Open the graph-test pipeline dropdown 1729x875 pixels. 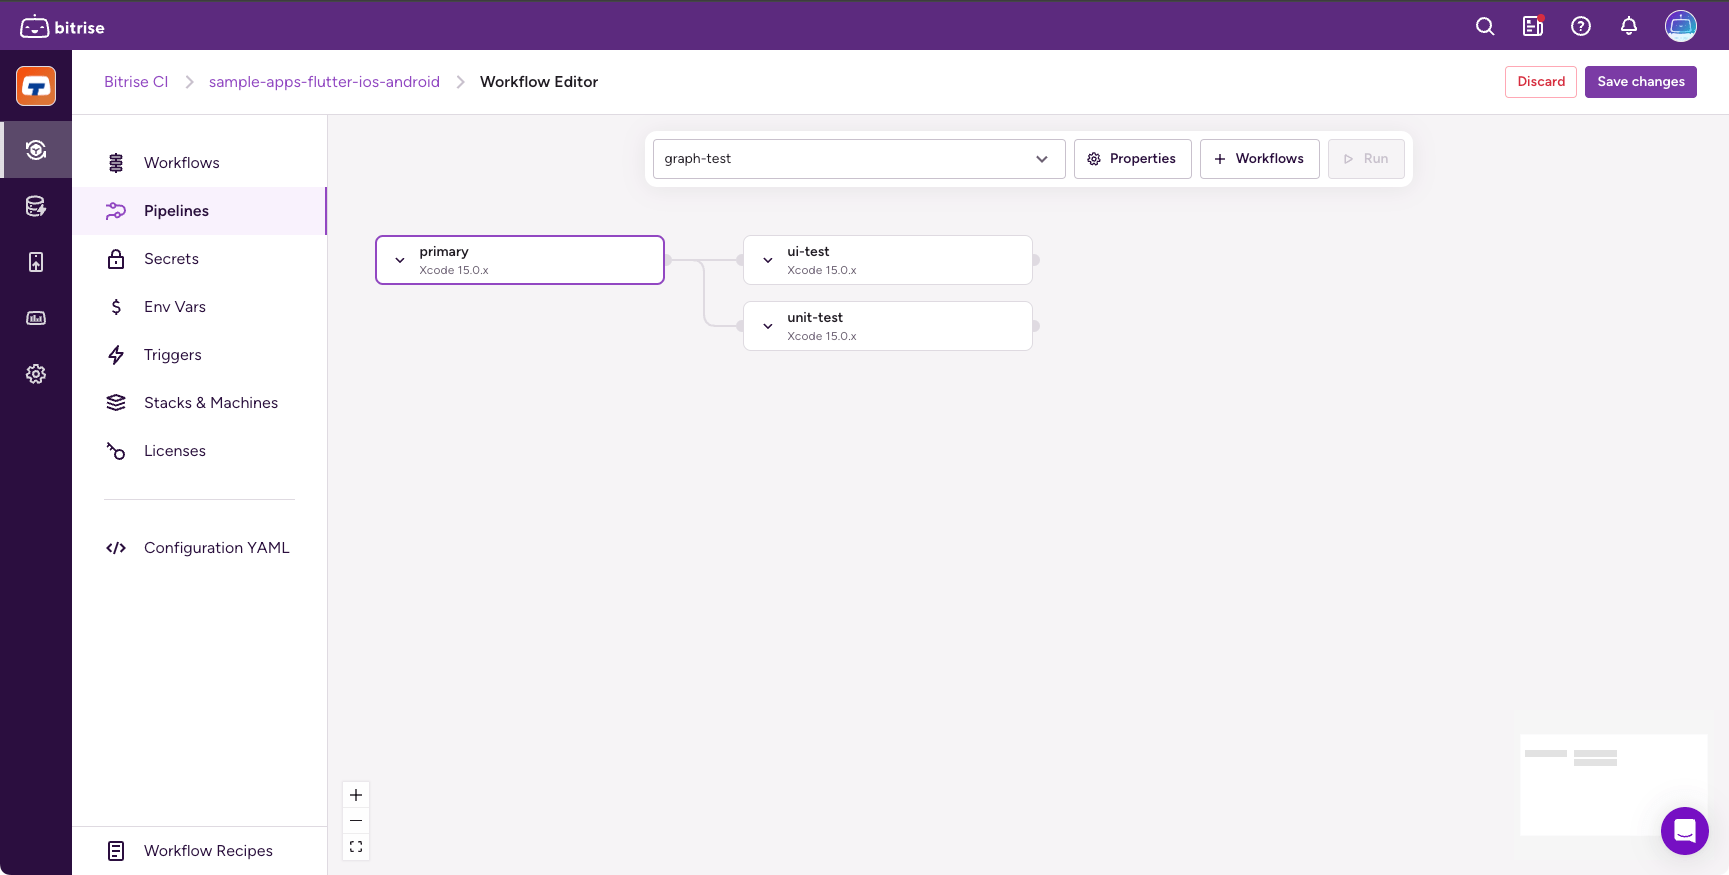point(858,159)
